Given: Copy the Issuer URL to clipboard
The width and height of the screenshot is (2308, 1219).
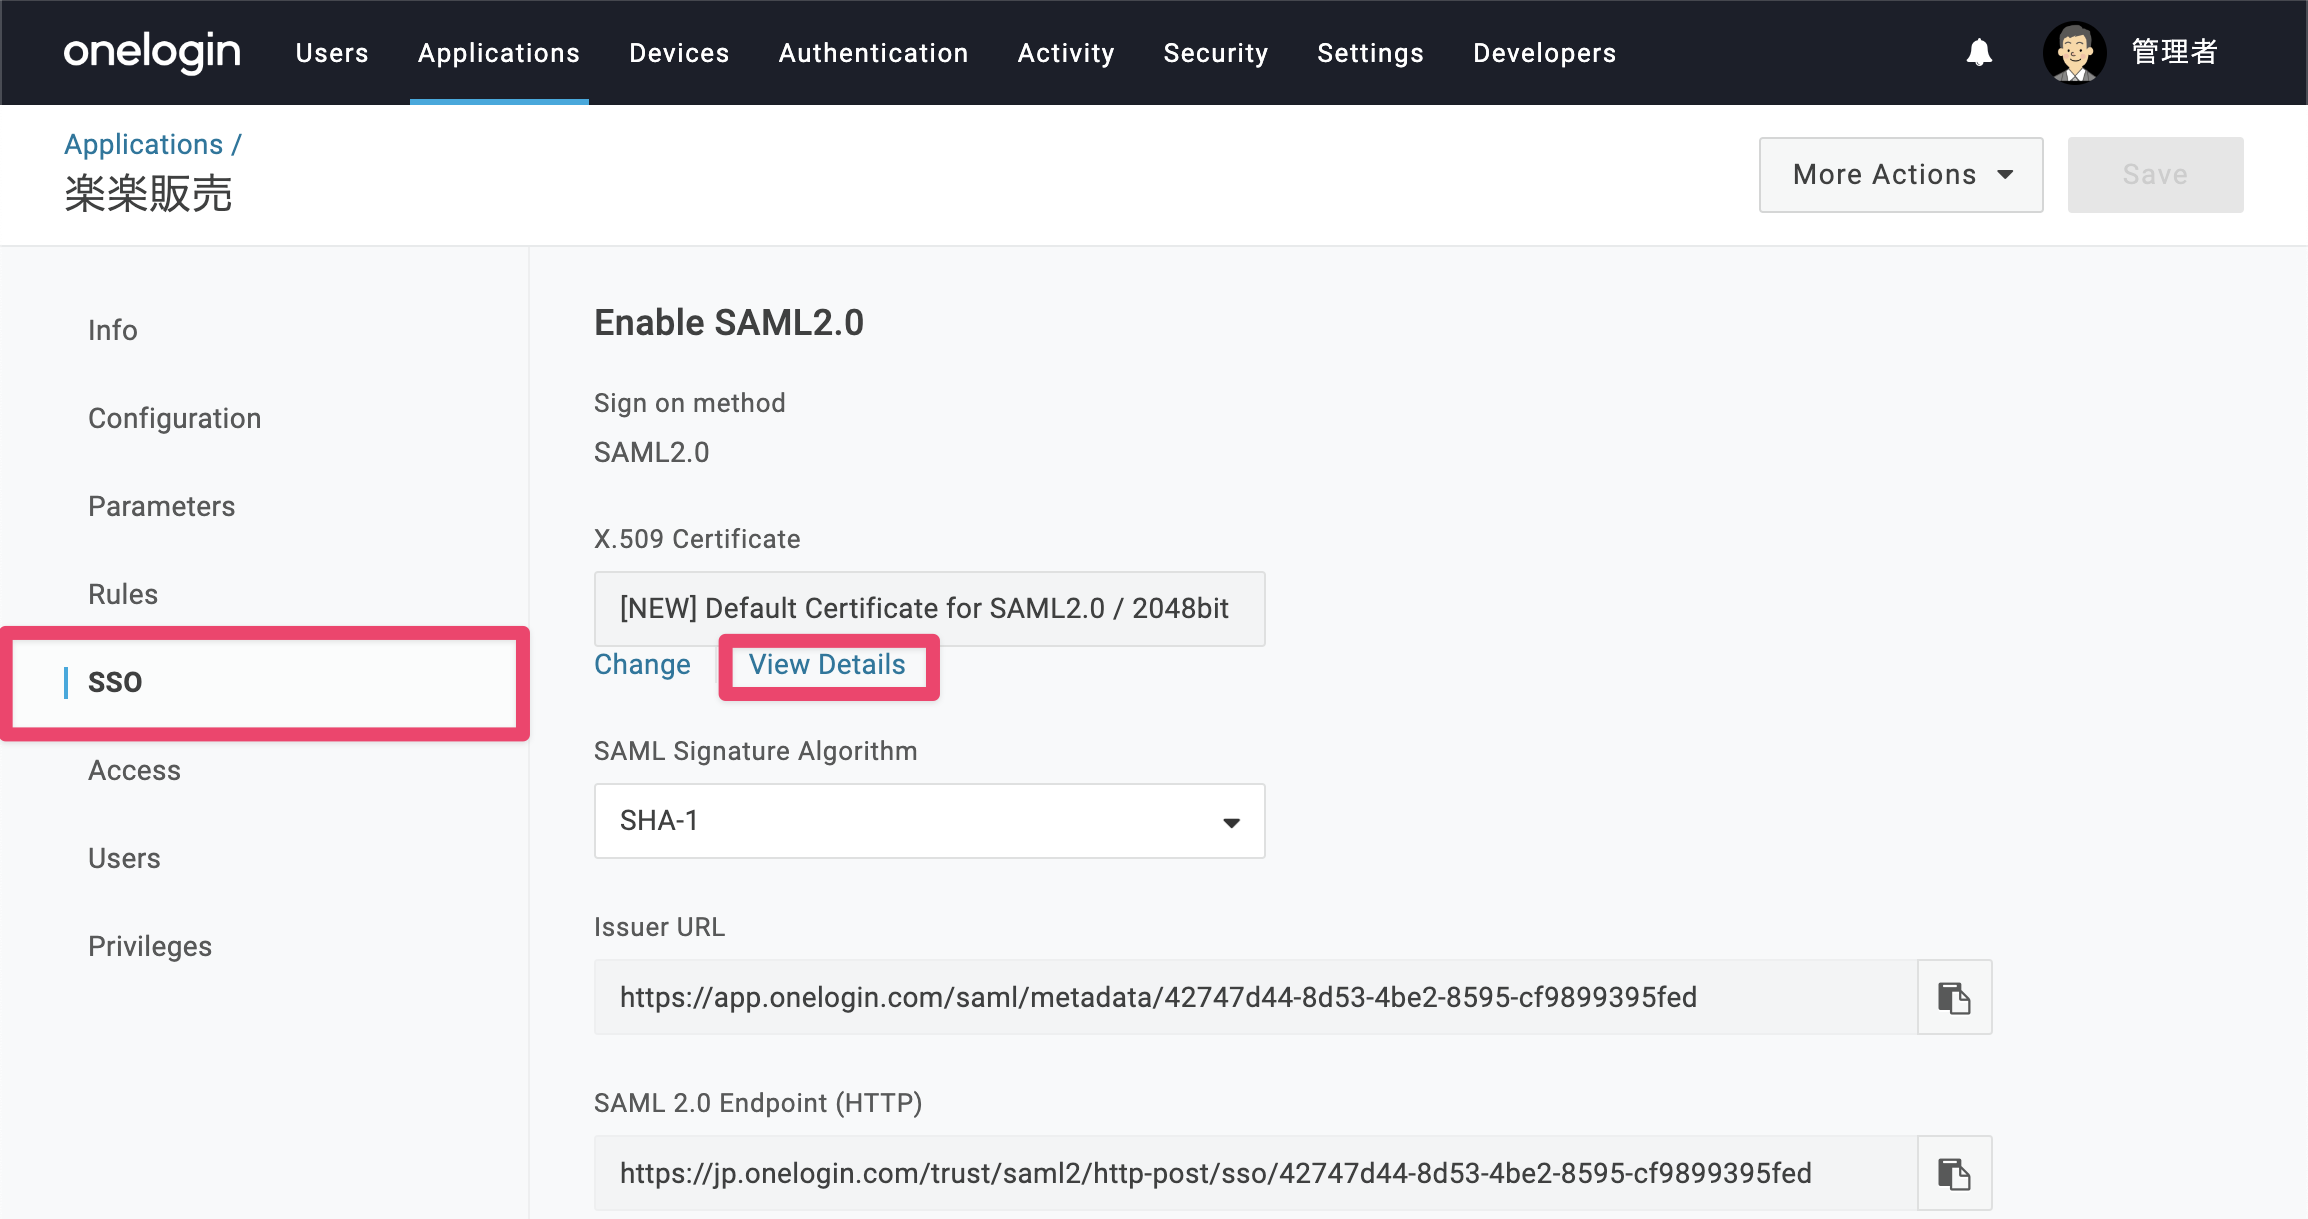Looking at the screenshot, I should [x=1954, y=997].
